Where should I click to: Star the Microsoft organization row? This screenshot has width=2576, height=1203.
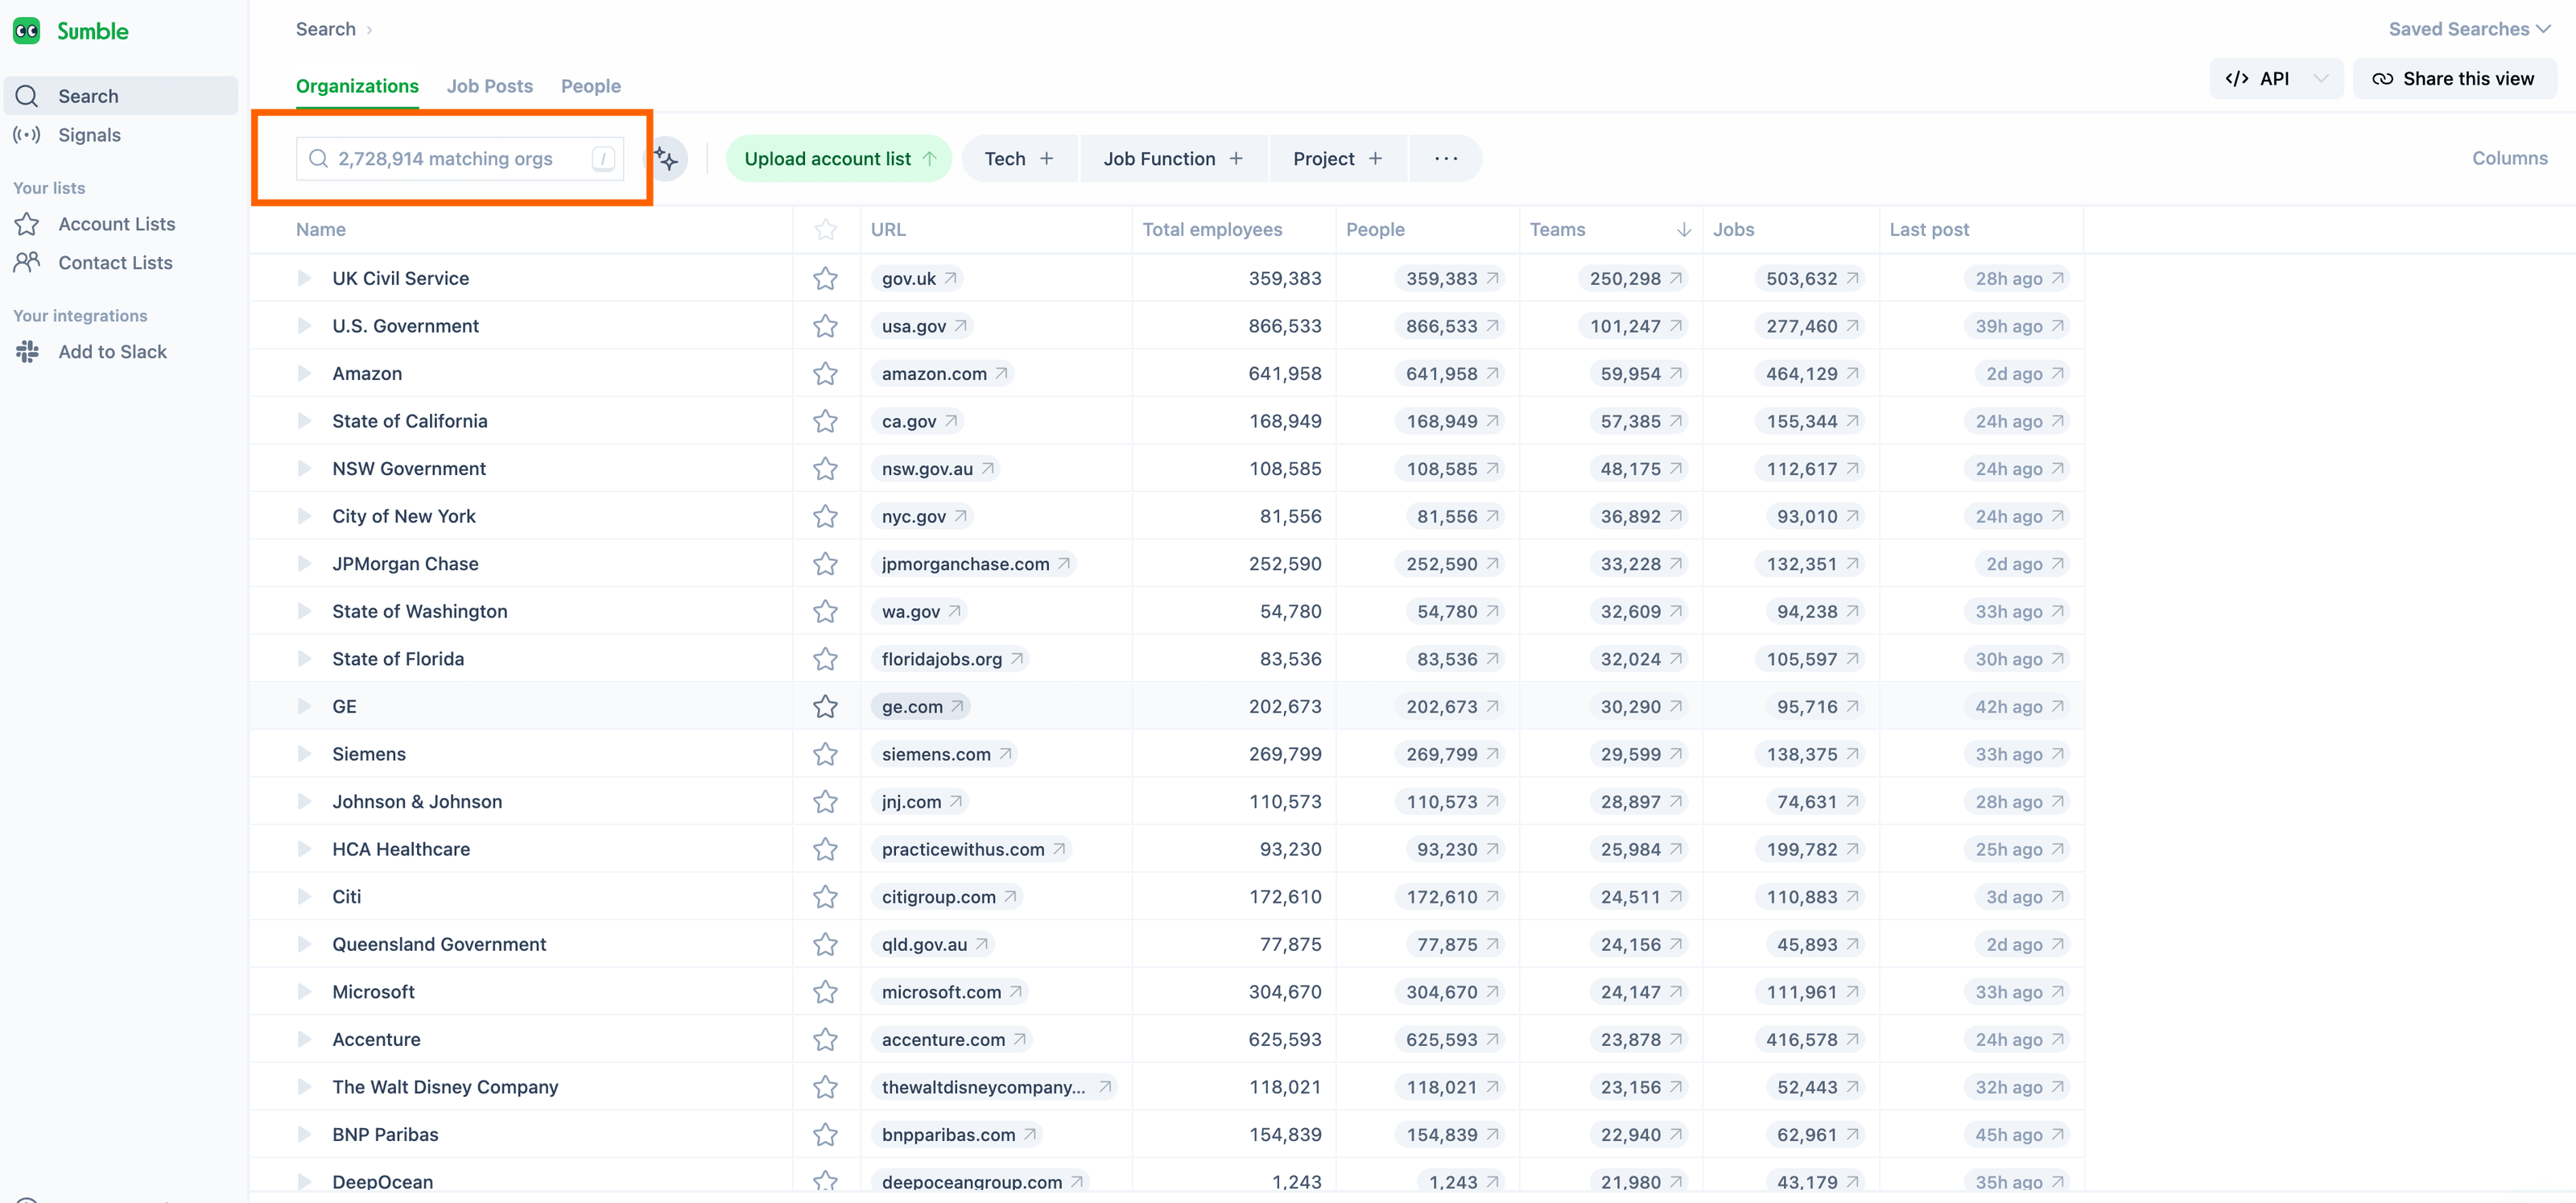point(825,991)
